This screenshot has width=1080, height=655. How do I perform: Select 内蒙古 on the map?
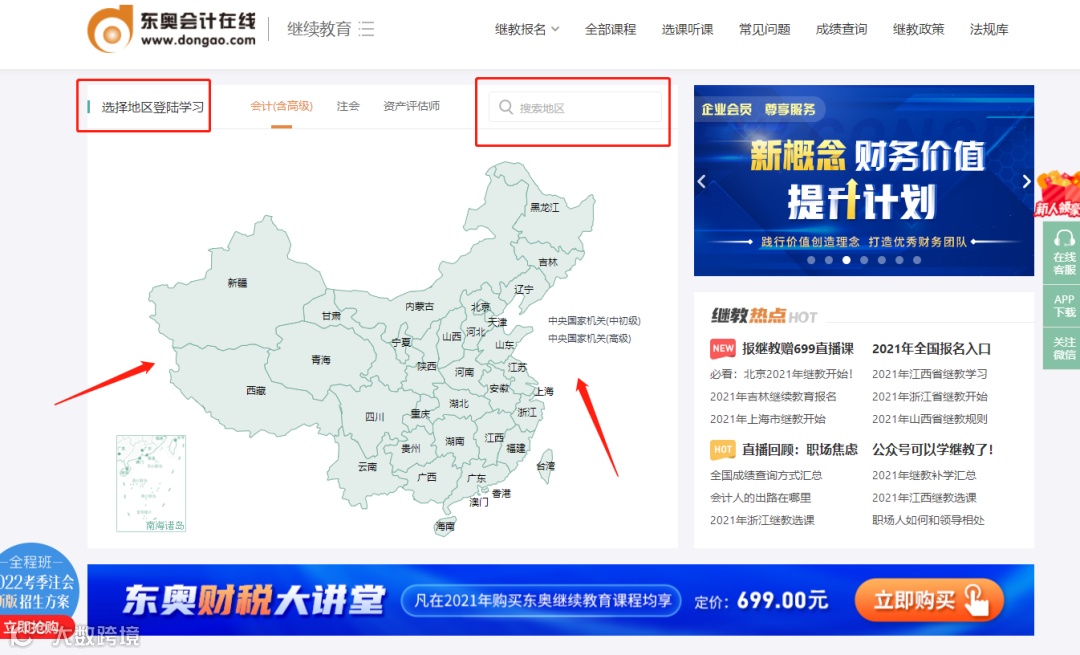pos(419,306)
